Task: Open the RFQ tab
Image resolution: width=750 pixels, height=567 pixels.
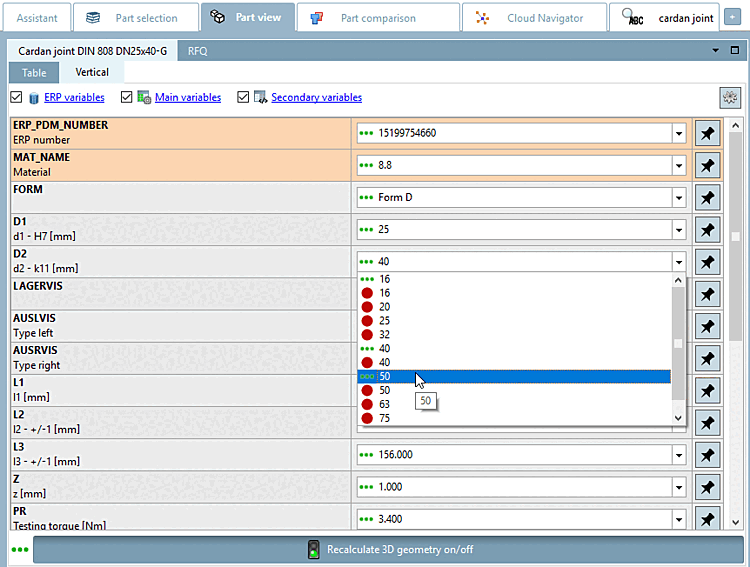Action: tap(198, 51)
